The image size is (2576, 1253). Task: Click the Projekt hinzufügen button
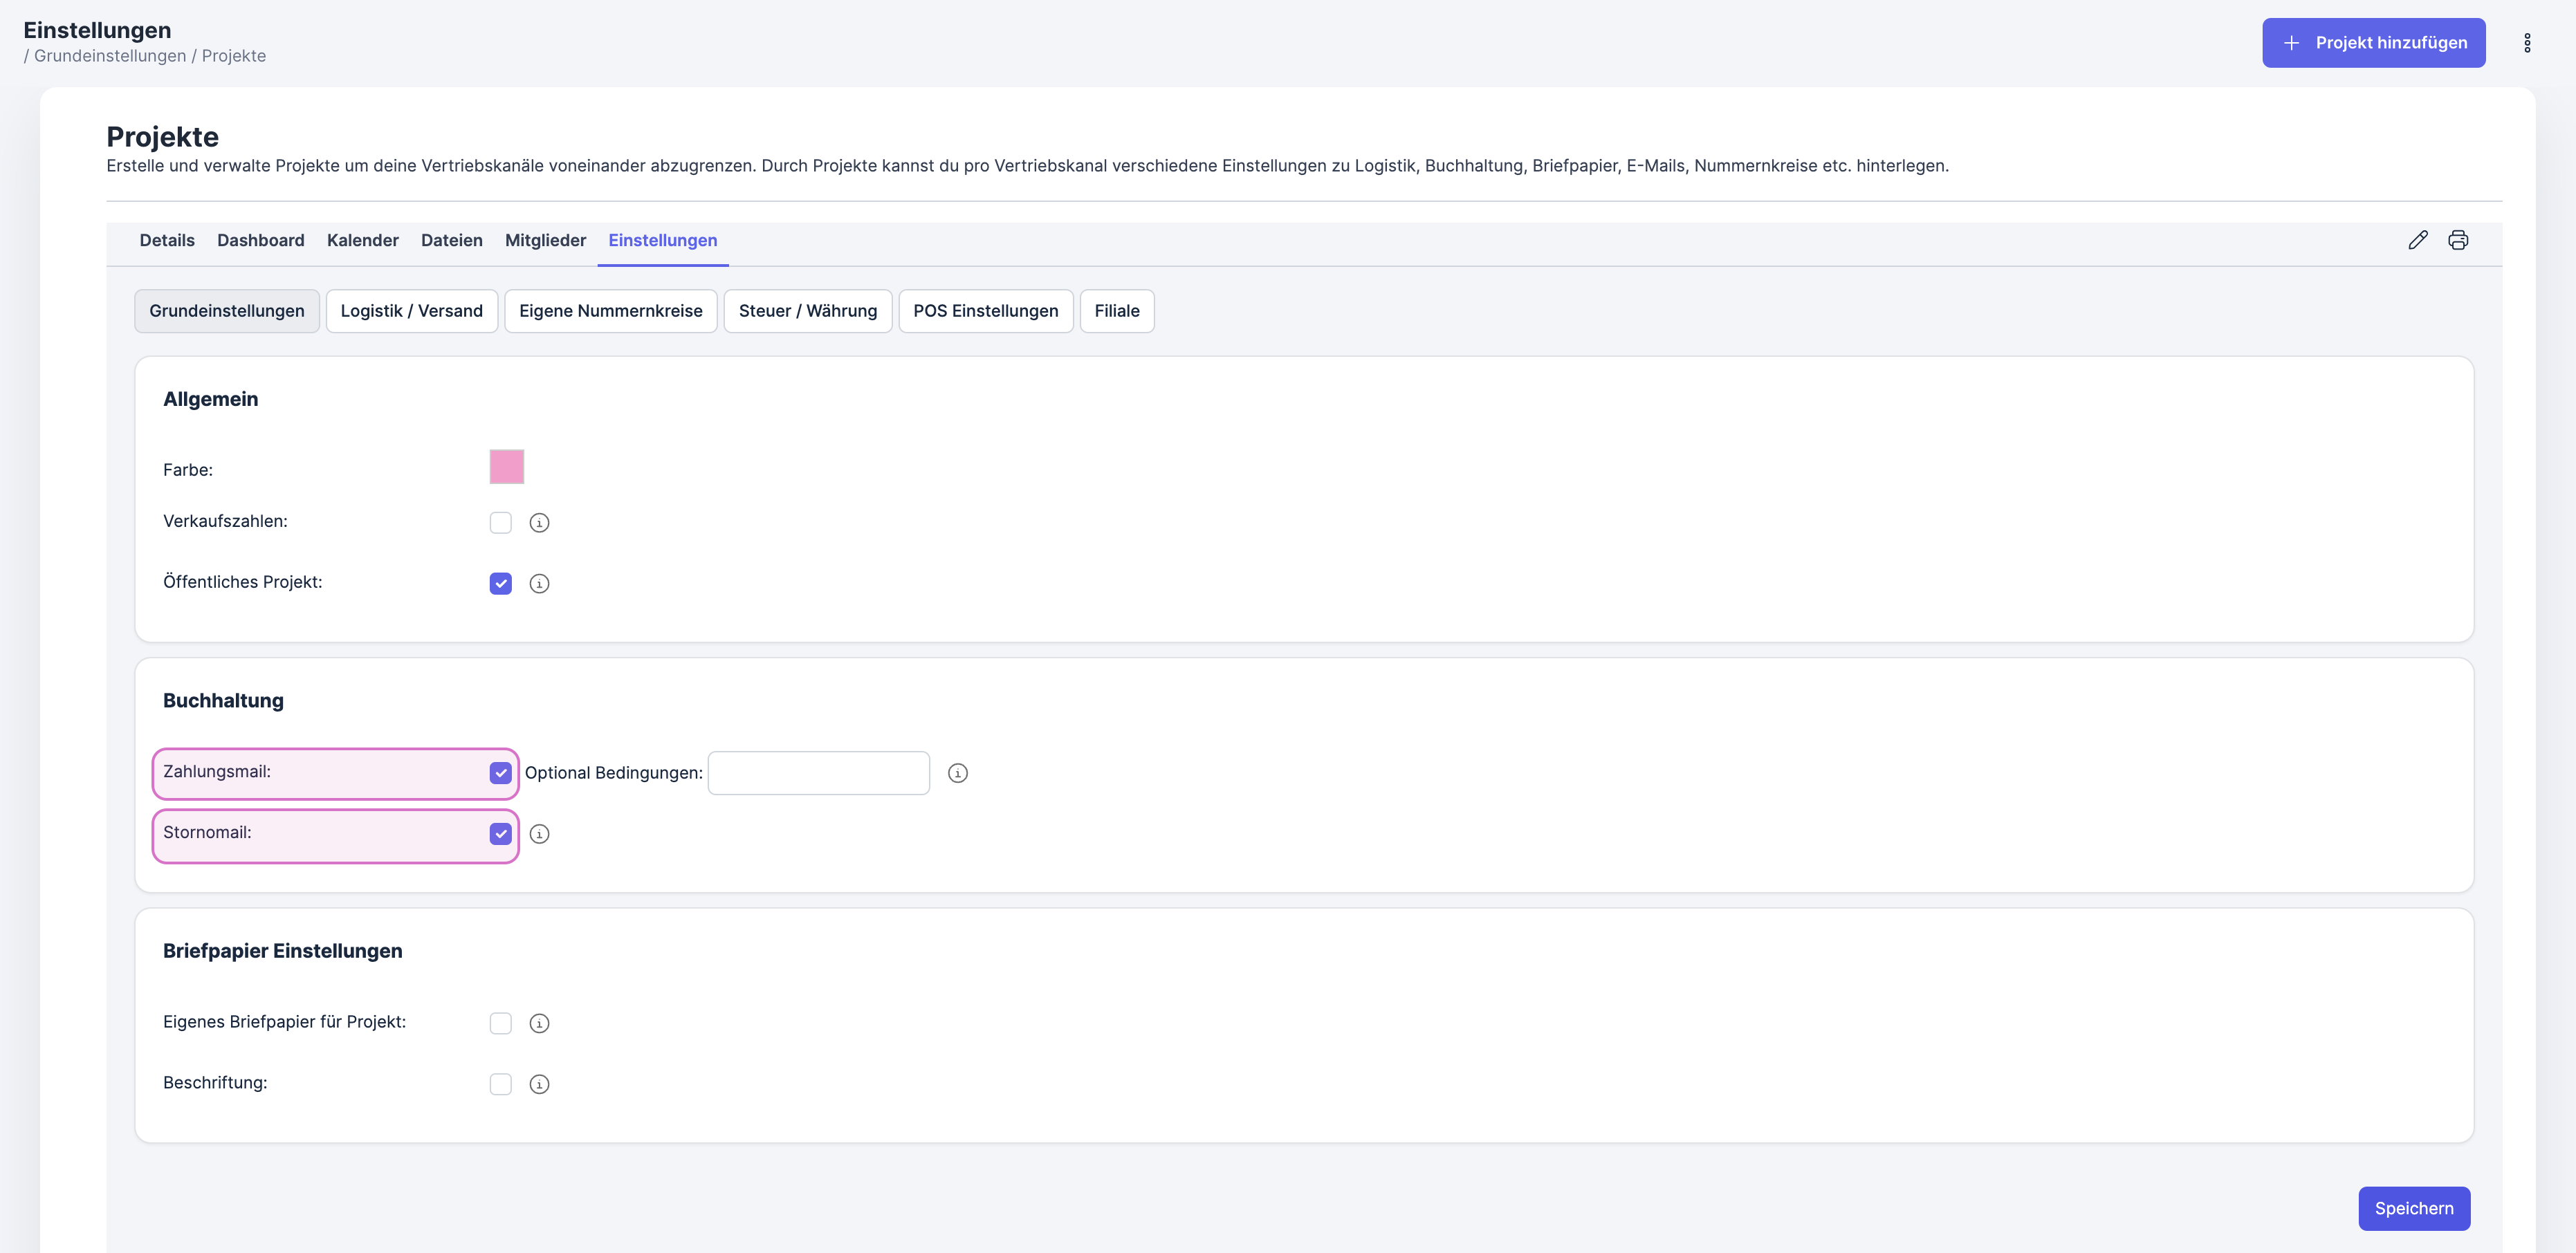[2373, 43]
